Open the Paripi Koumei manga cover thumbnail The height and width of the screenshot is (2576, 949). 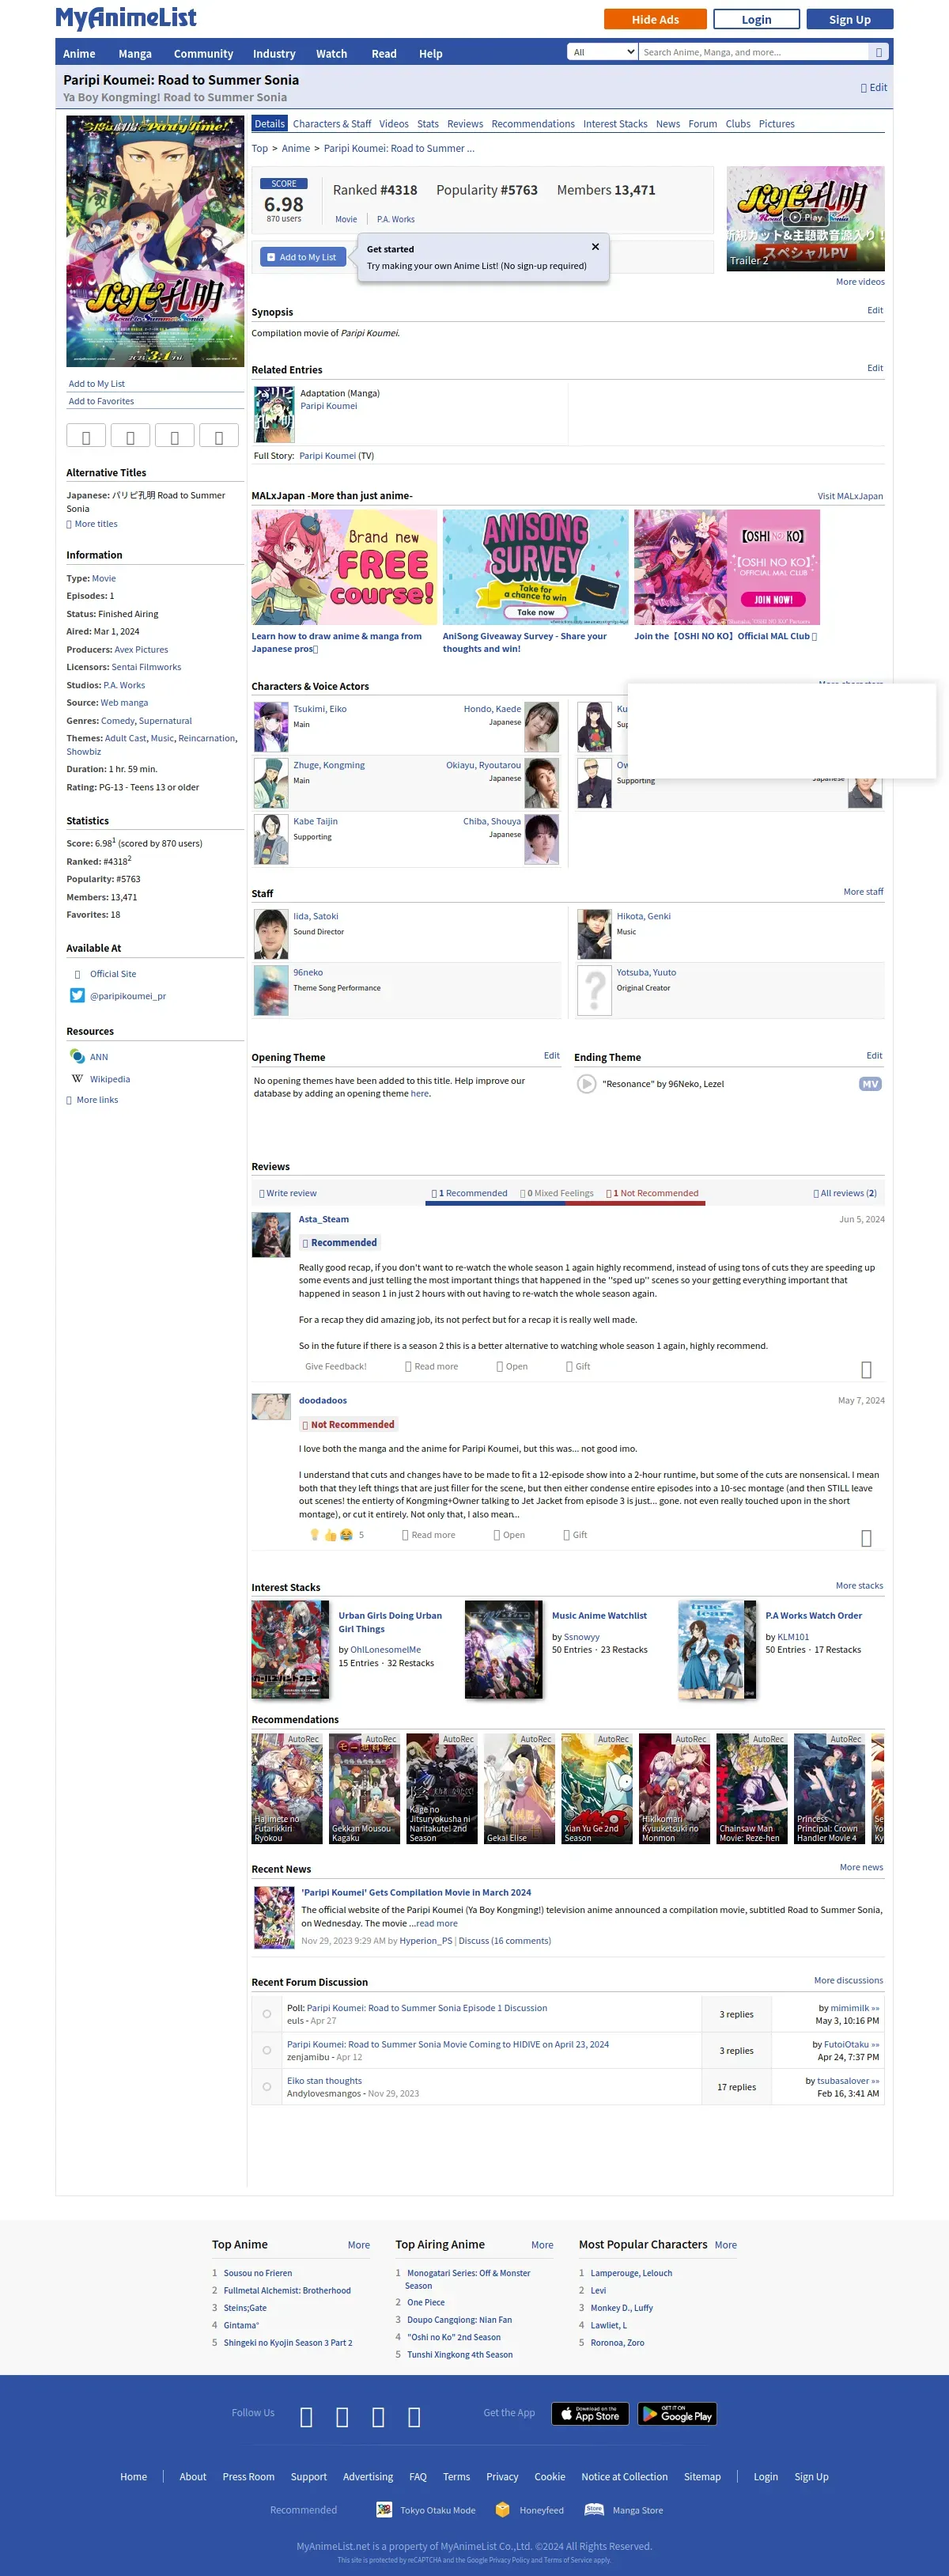274,414
